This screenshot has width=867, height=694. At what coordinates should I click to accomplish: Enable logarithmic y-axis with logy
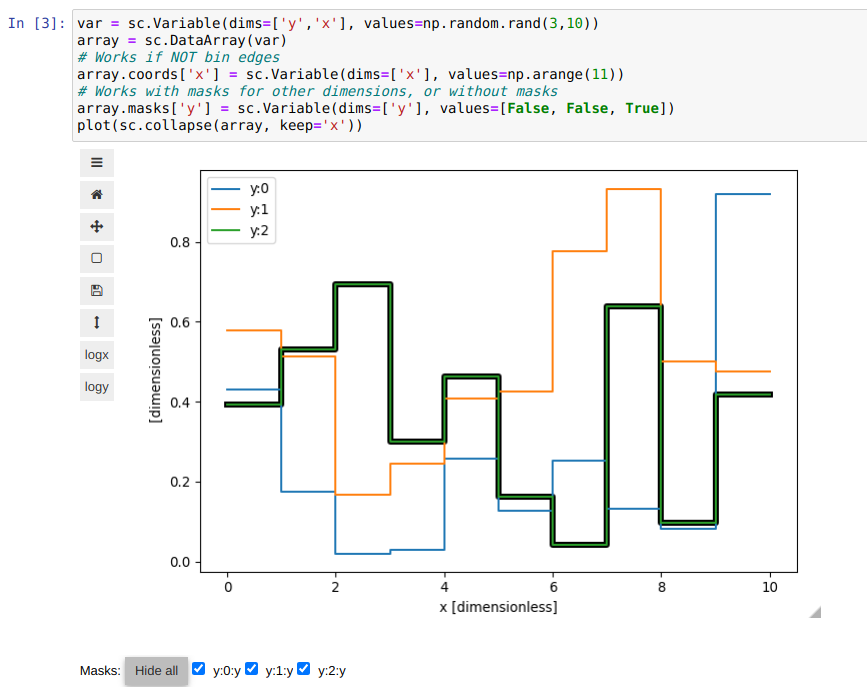tap(96, 386)
